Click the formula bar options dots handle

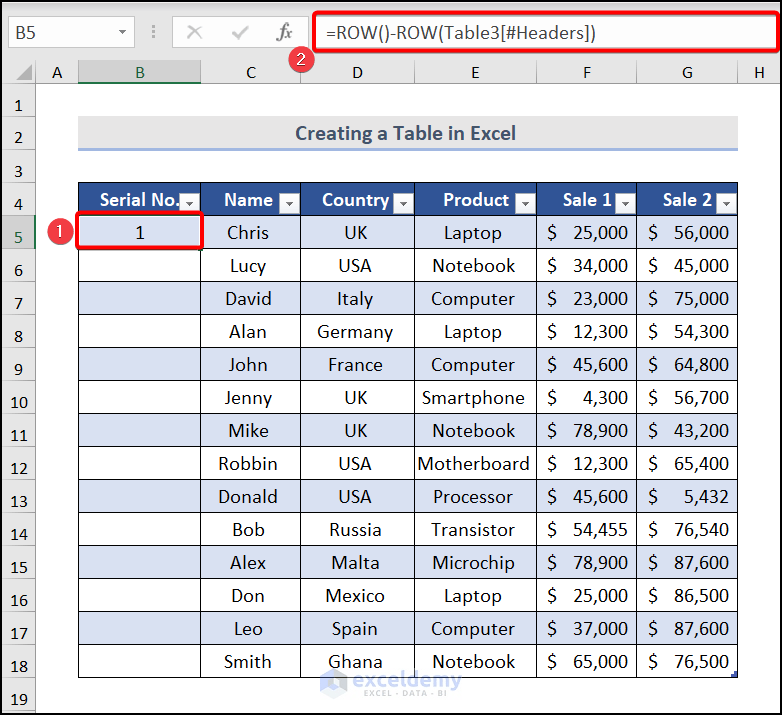[x=153, y=32]
